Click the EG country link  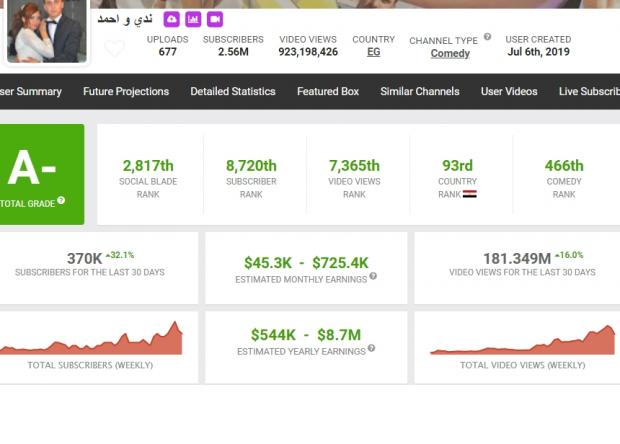pos(374,52)
